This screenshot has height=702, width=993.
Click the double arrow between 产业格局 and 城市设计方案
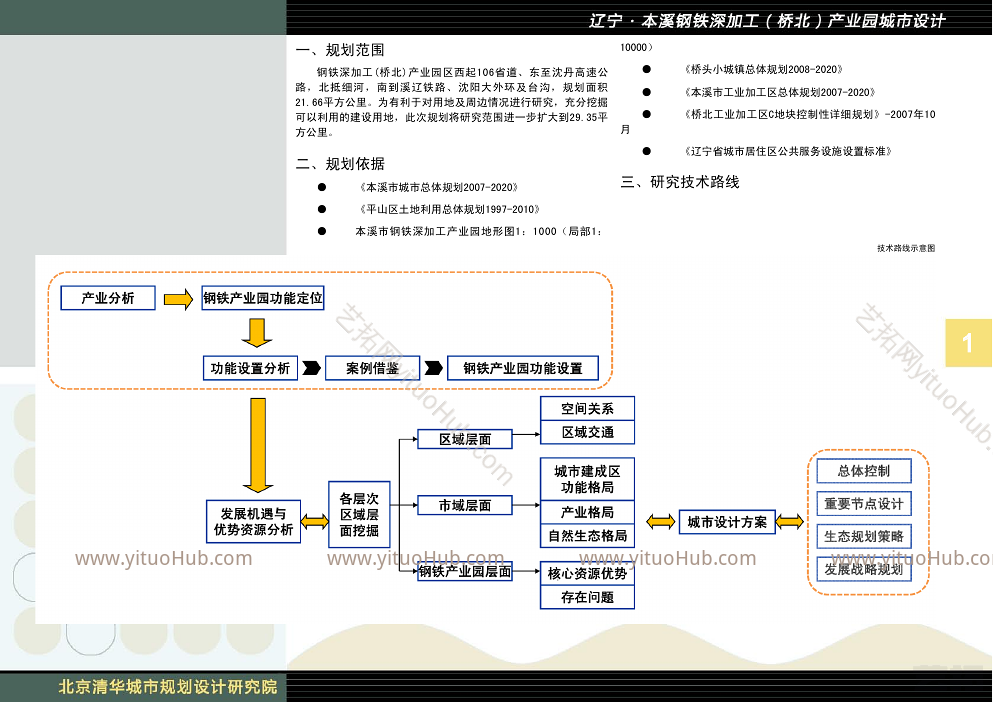pos(661,521)
